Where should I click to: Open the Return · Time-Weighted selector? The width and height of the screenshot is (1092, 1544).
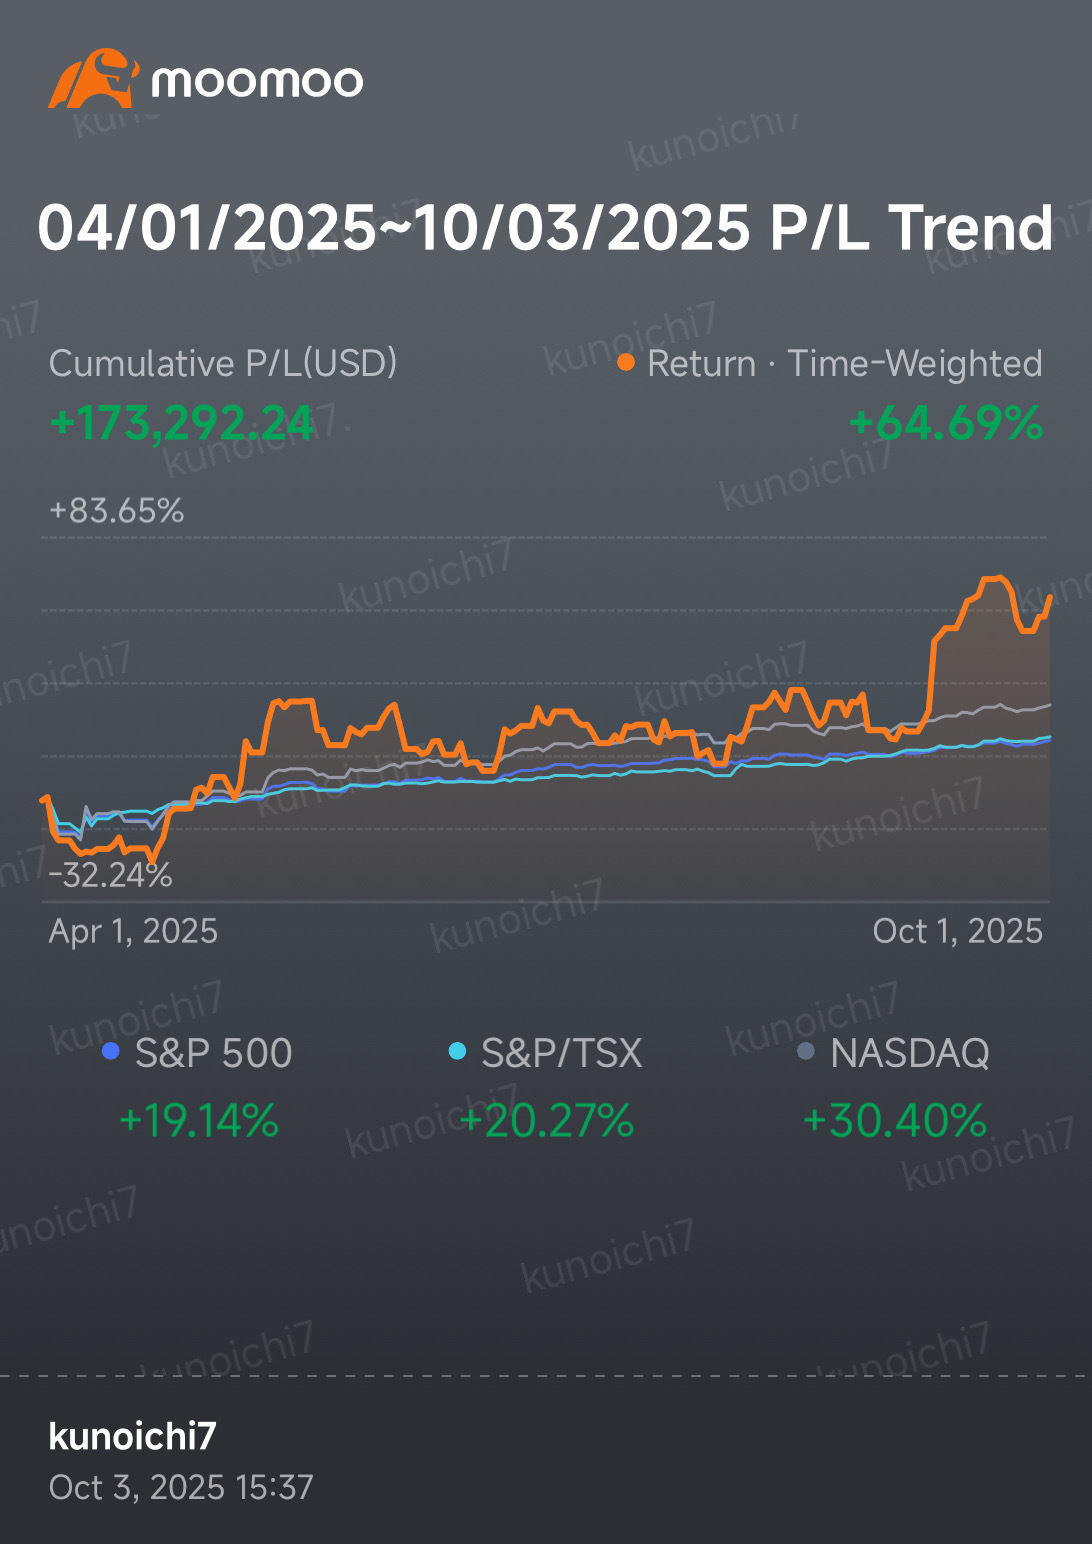click(844, 363)
